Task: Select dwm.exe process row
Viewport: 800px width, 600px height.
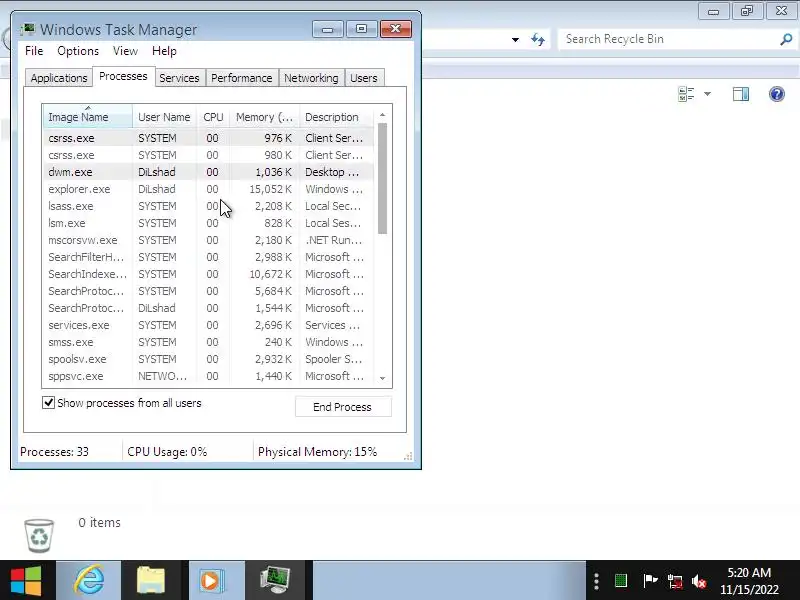Action: pos(208,172)
